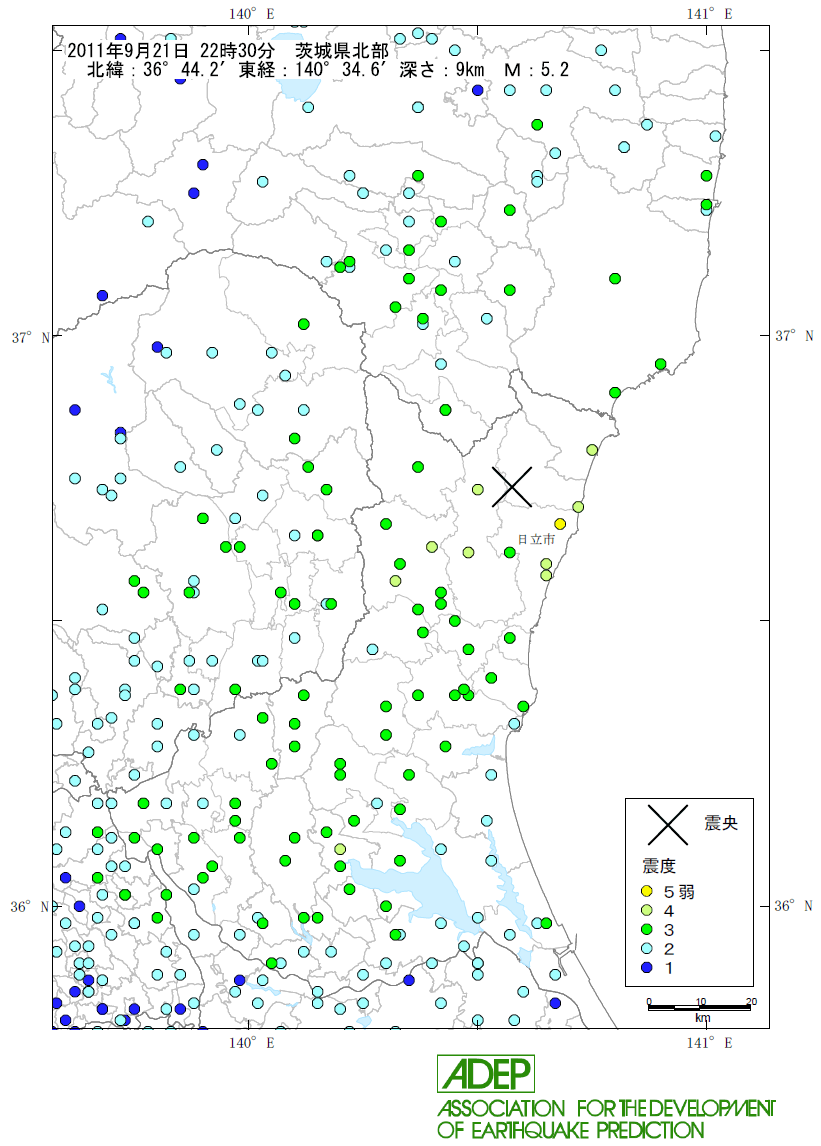Click the km unit label under scale bar
Screen dimensions: 821x1146
pos(703,1018)
